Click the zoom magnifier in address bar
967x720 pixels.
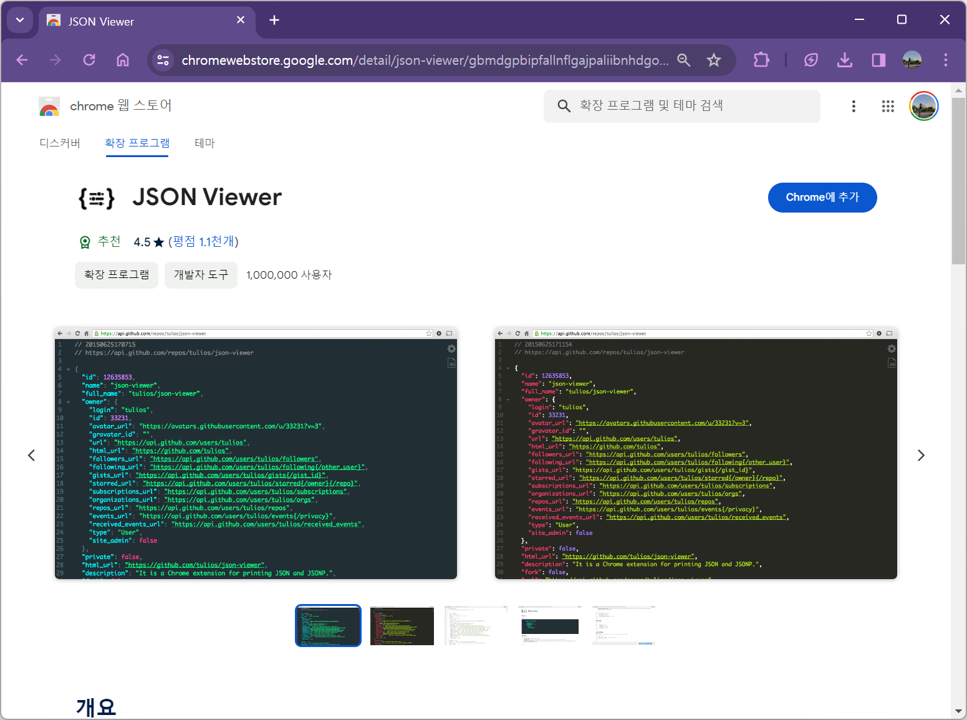point(683,60)
